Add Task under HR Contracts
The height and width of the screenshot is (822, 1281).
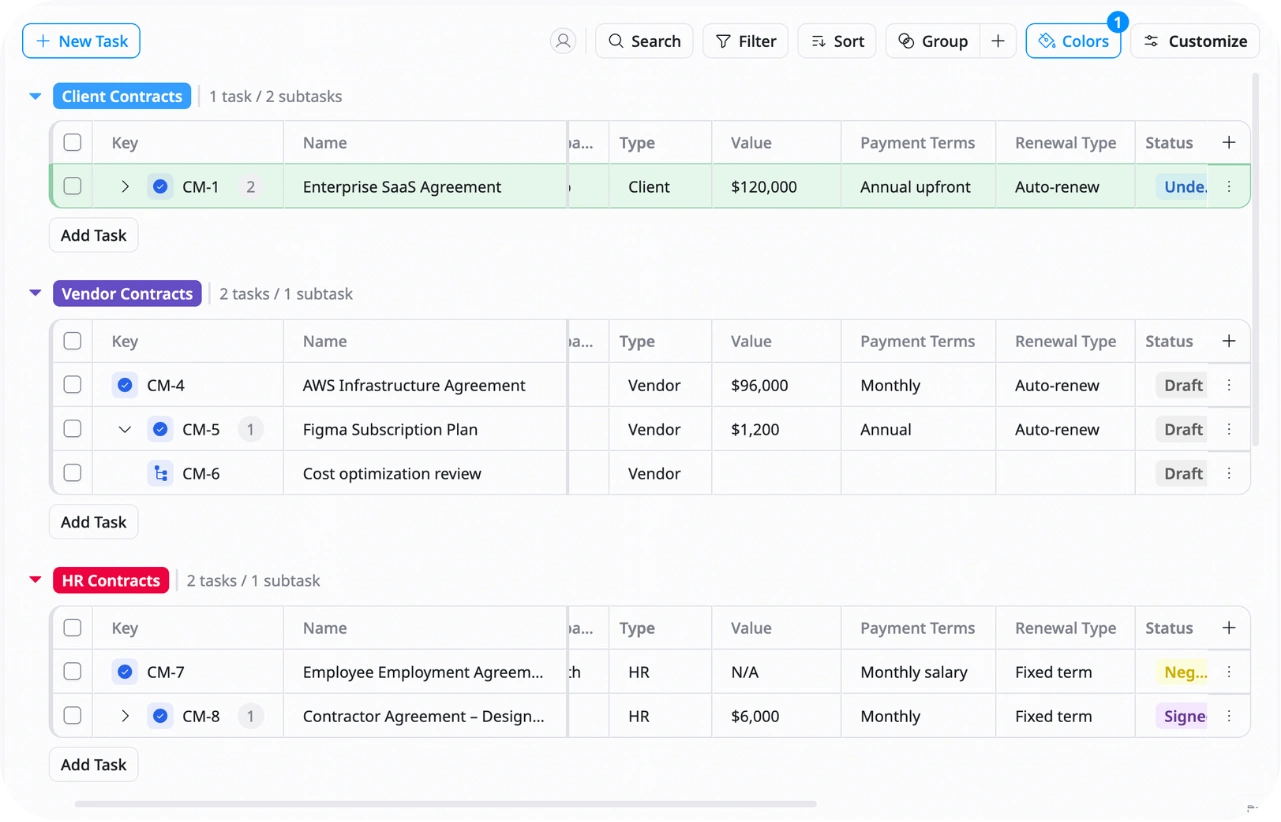pos(93,764)
